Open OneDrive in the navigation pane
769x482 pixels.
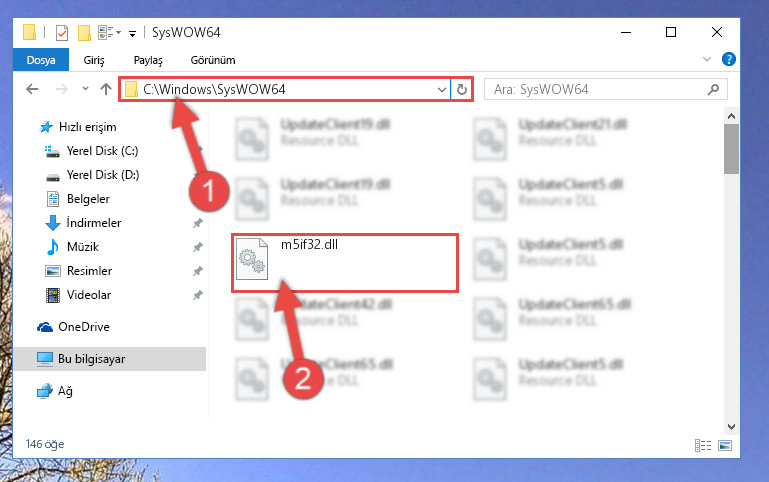83,327
